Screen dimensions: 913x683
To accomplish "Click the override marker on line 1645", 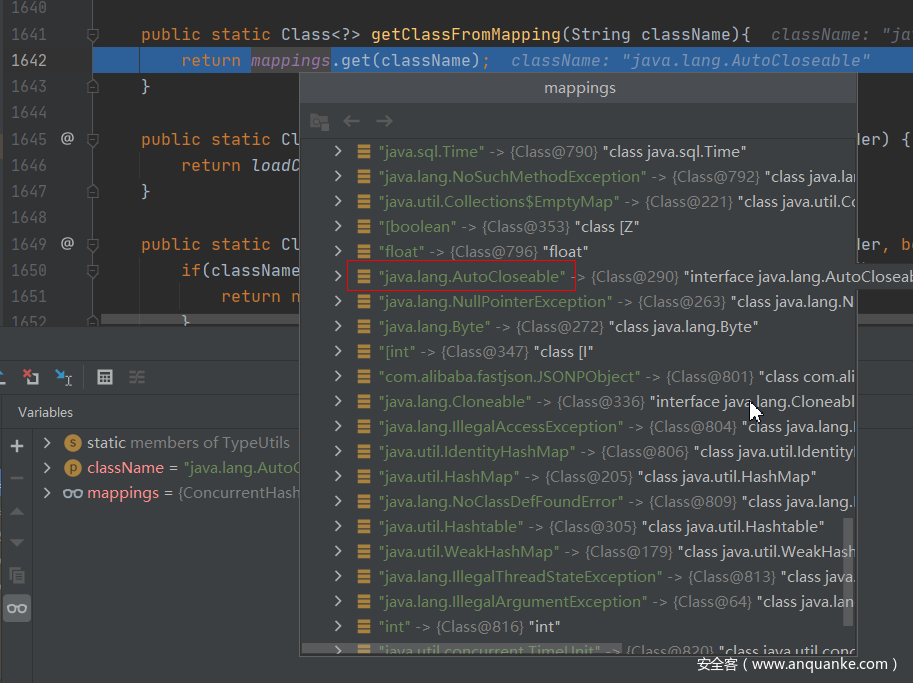I will 67,139.
